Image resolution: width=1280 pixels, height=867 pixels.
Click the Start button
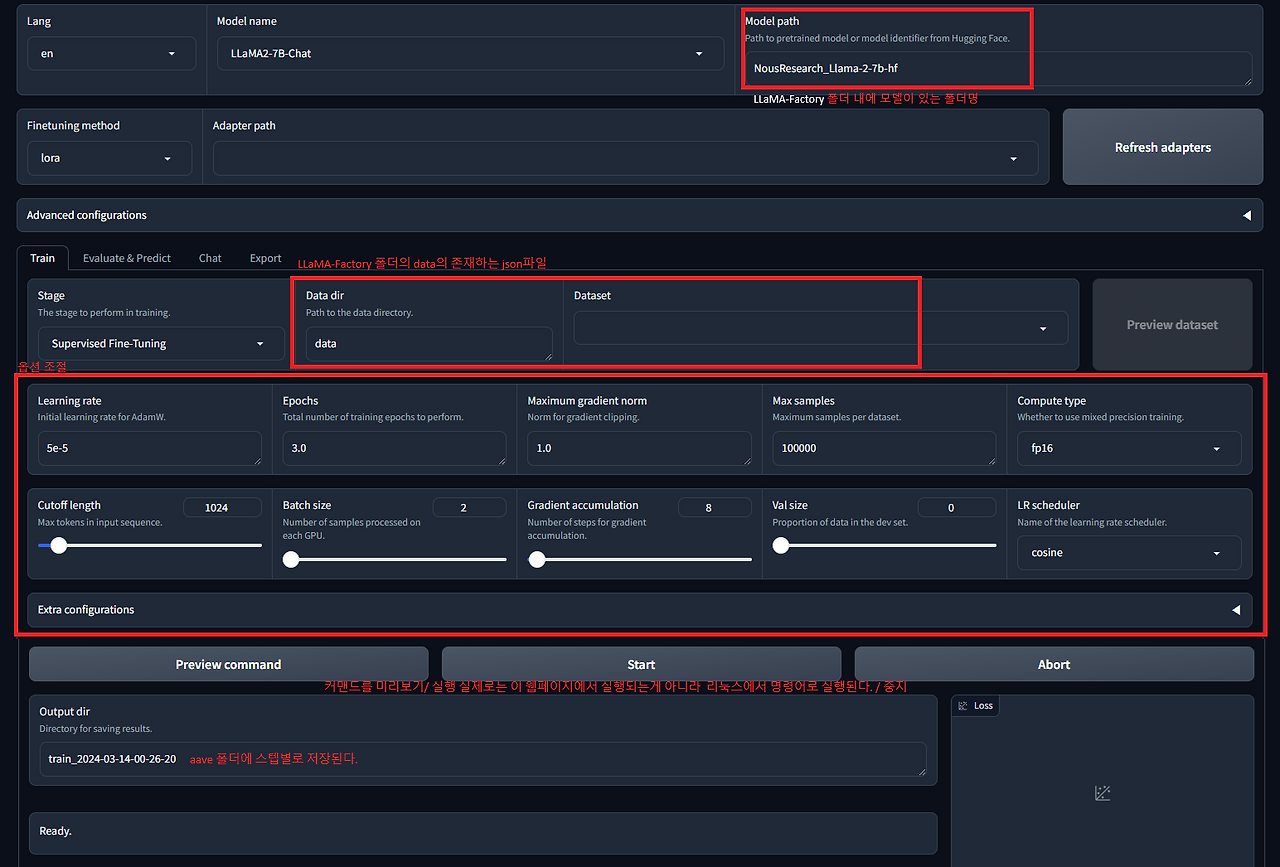point(641,664)
